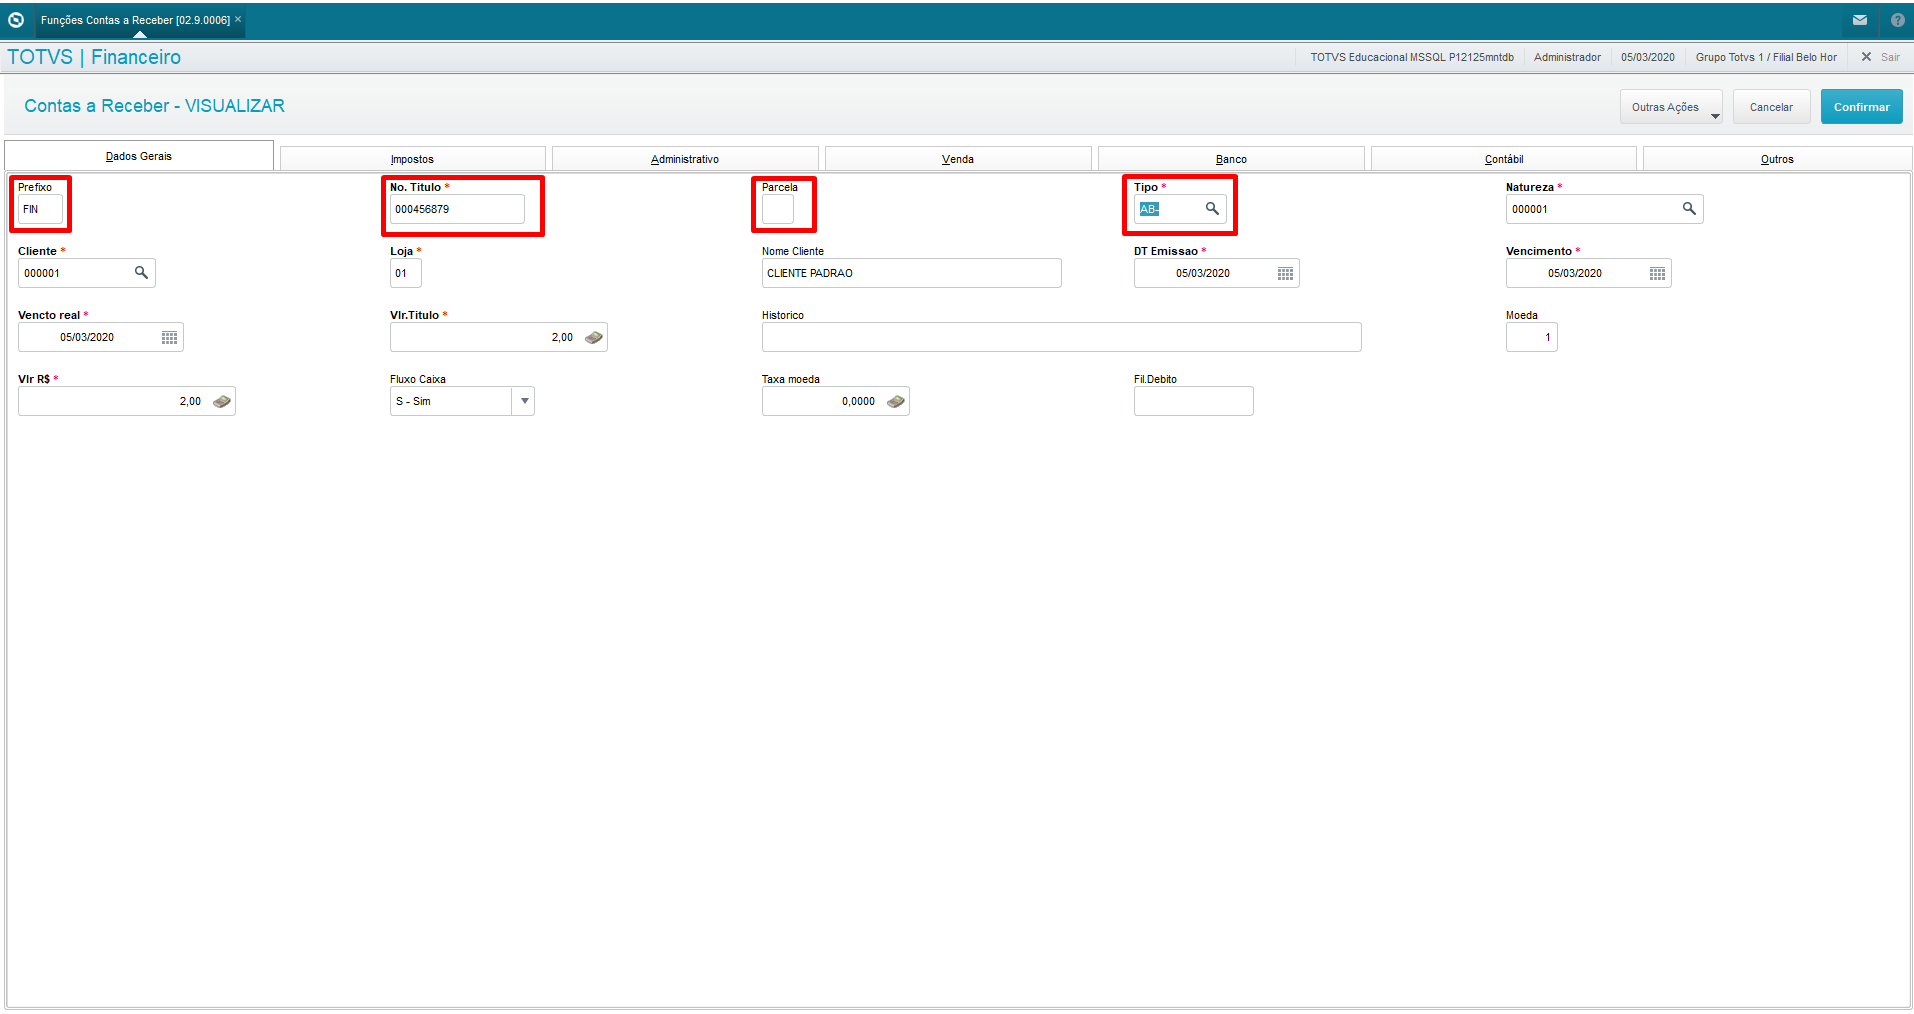The height and width of the screenshot is (1014, 1914).
Task: Close the Funções Contas a Receber tab
Action: [x=238, y=19]
